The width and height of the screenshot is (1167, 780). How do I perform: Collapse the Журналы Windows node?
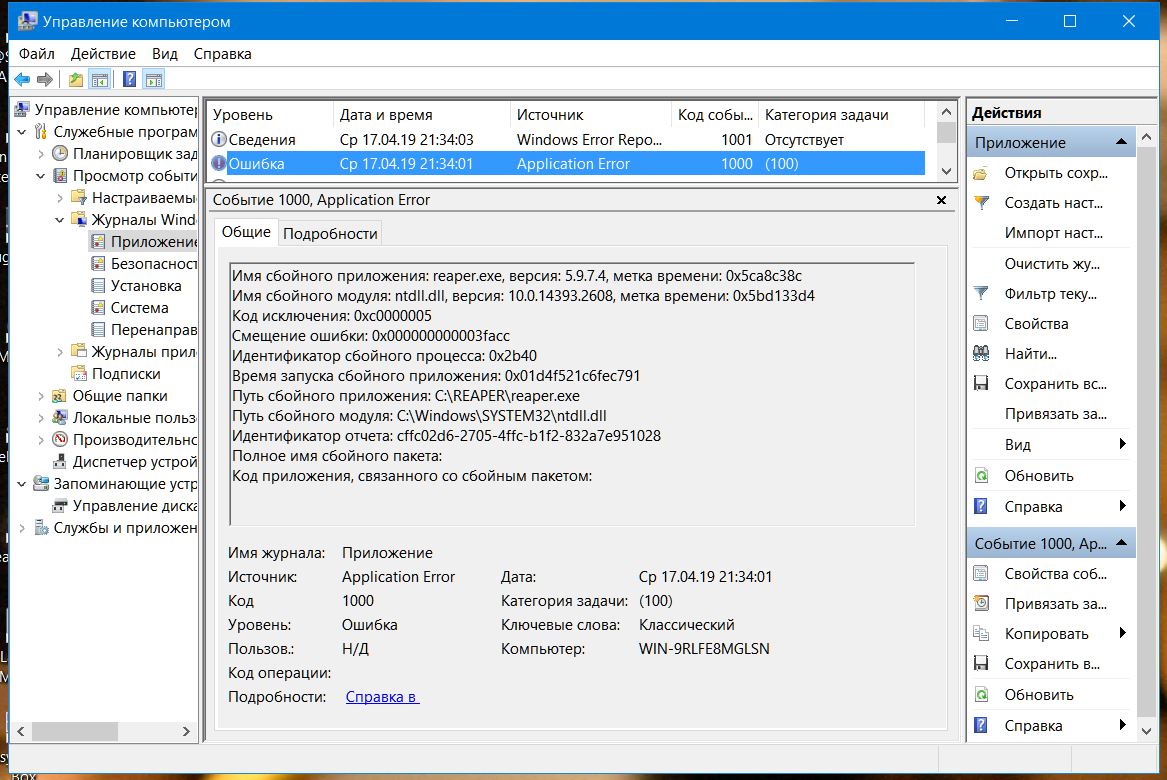coord(60,220)
